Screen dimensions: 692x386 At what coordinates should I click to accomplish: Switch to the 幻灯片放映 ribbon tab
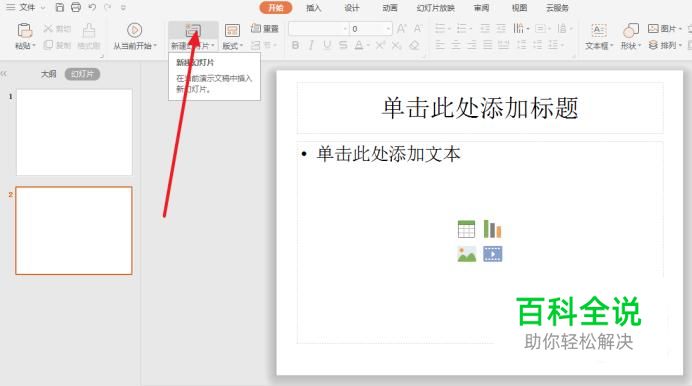pyautogui.click(x=436, y=8)
